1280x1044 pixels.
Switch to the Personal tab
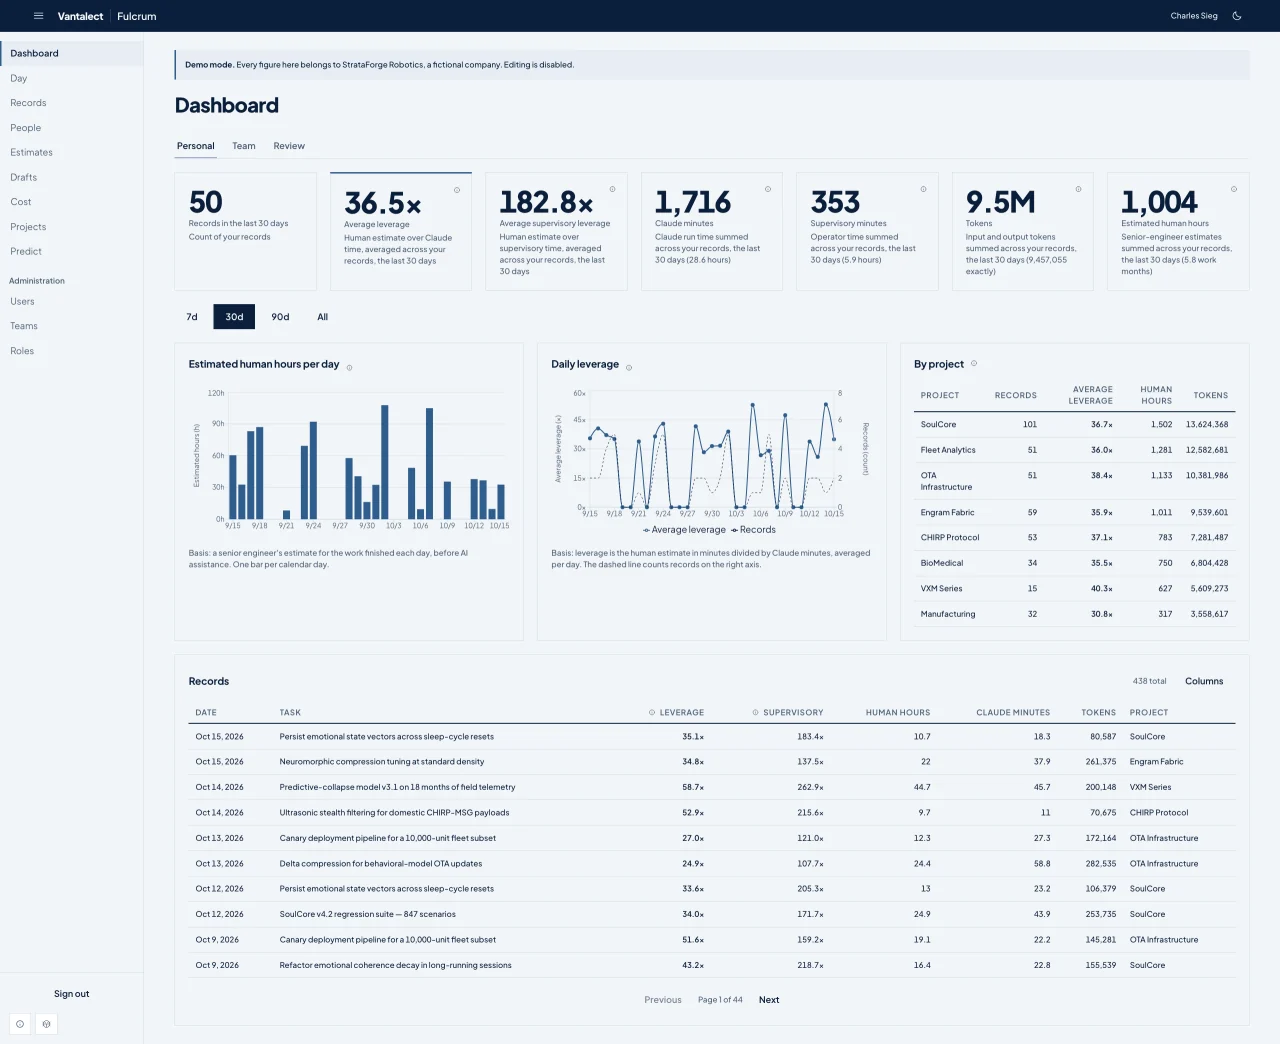(196, 146)
